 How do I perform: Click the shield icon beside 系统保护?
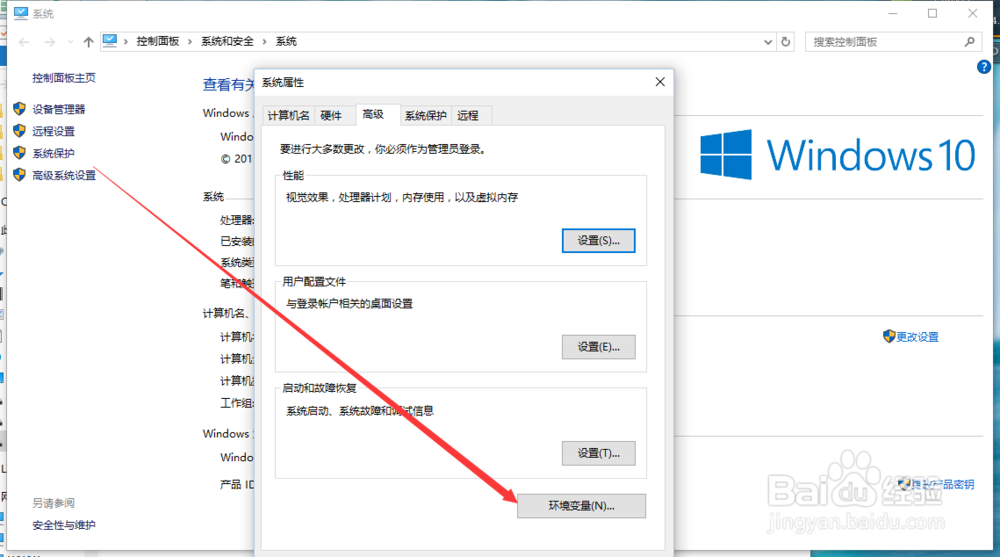click(20, 153)
